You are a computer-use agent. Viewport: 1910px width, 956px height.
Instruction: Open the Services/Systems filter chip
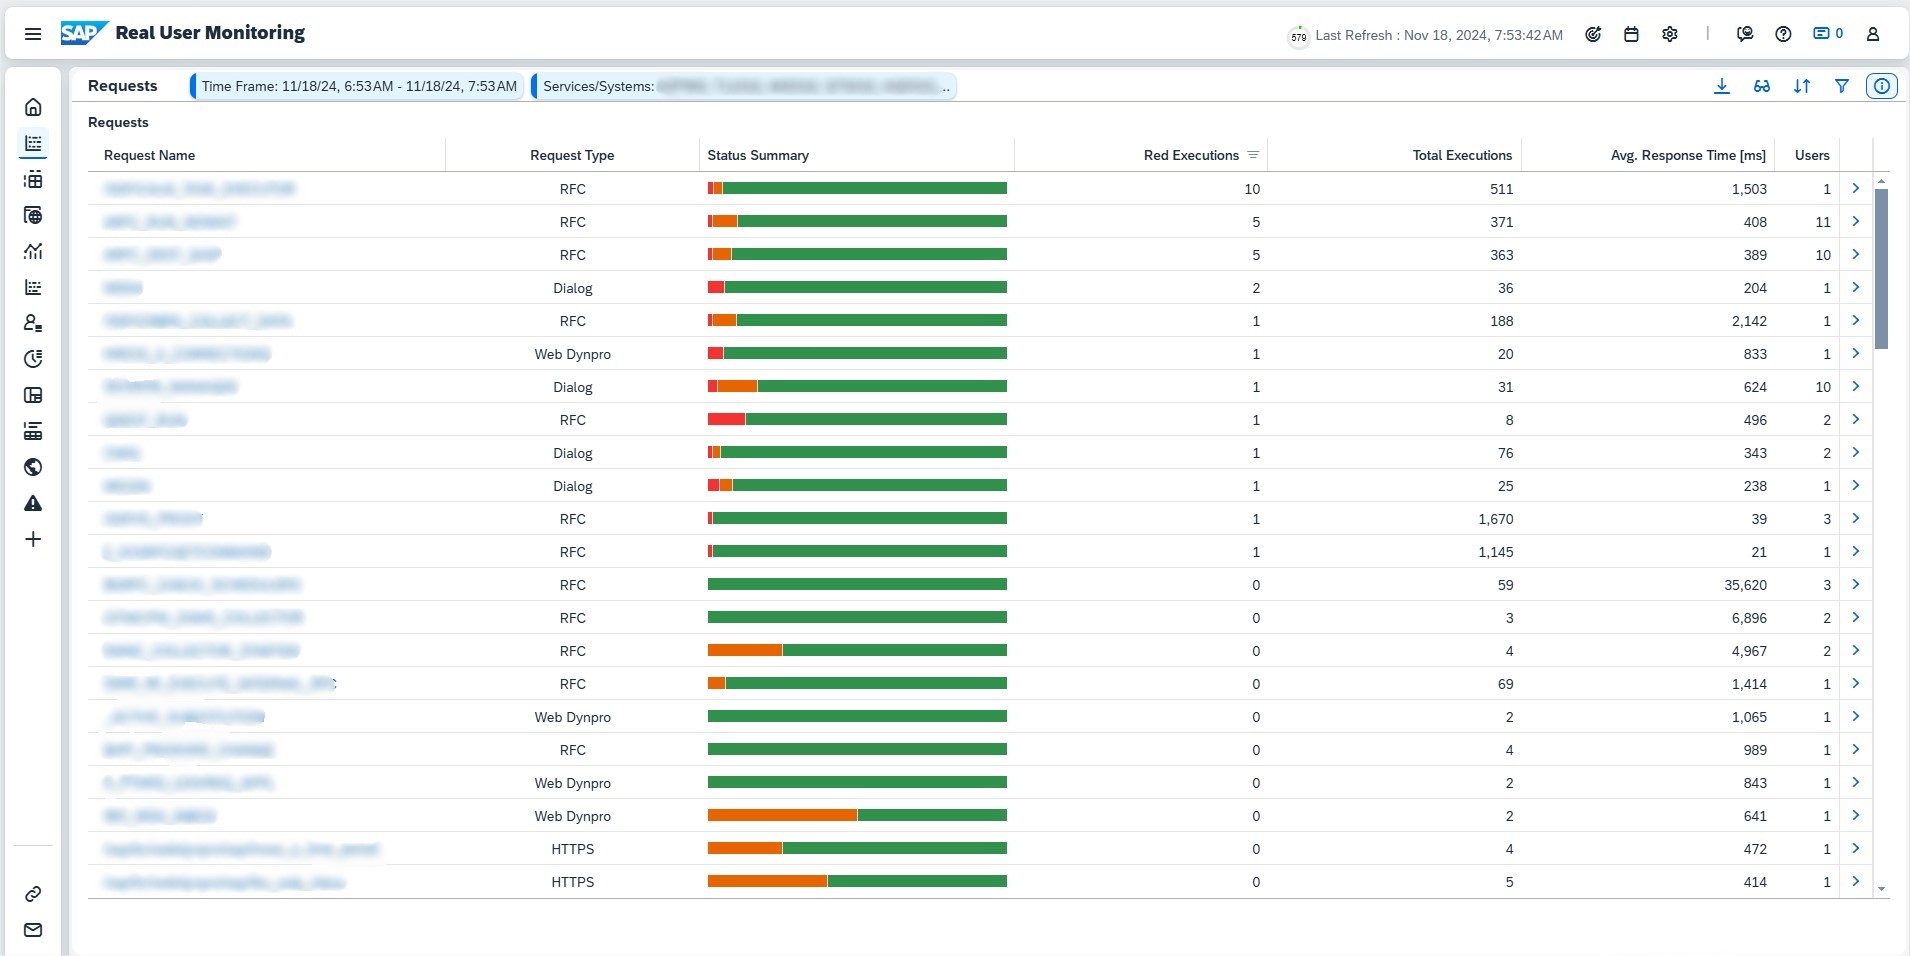pyautogui.click(x=745, y=86)
